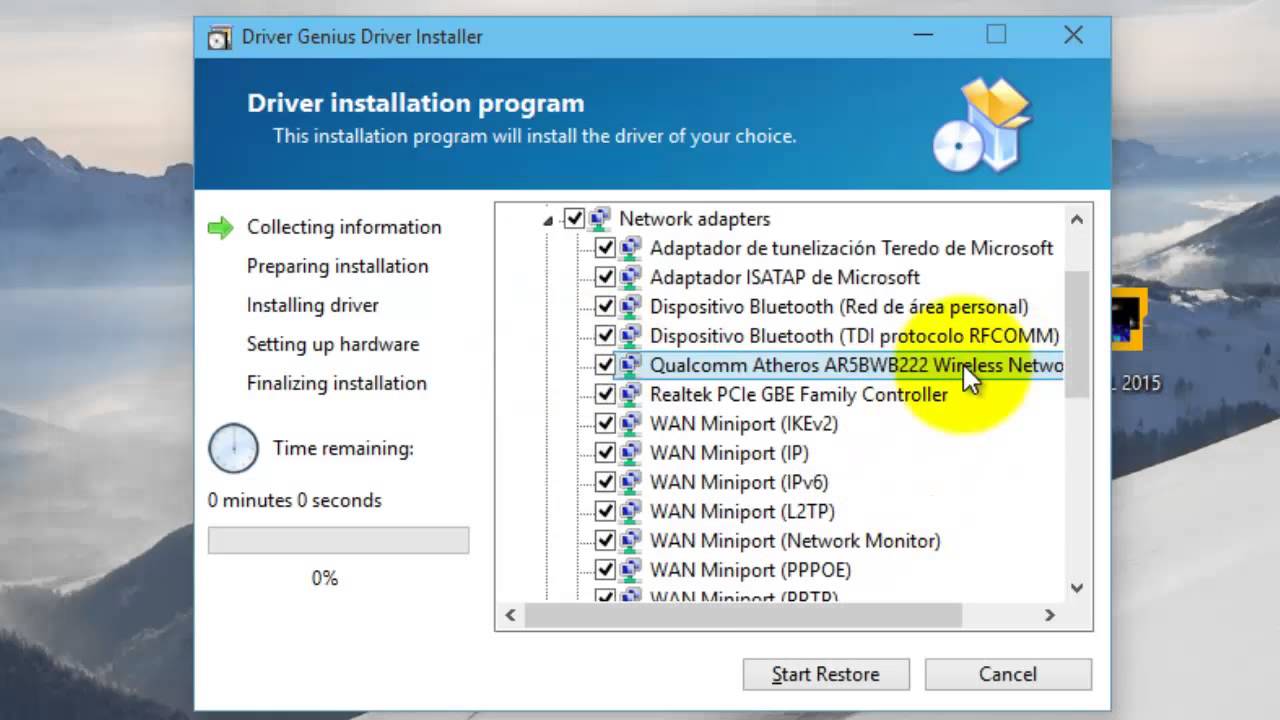Viewport: 1280px width, 720px height.
Task: Click the WAN Miniport (PPPOE) icon
Action: pos(631,570)
